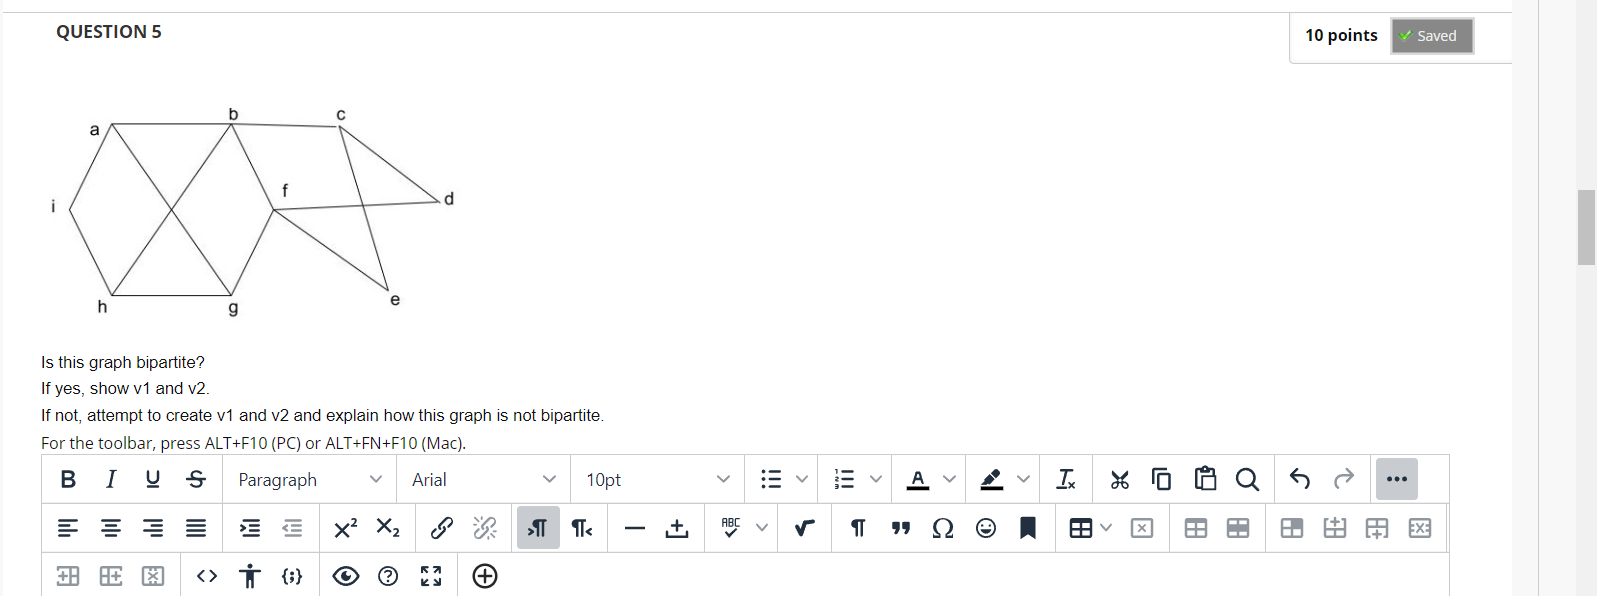
Task: Cut the selected text with scissors icon
Action: 1119,480
